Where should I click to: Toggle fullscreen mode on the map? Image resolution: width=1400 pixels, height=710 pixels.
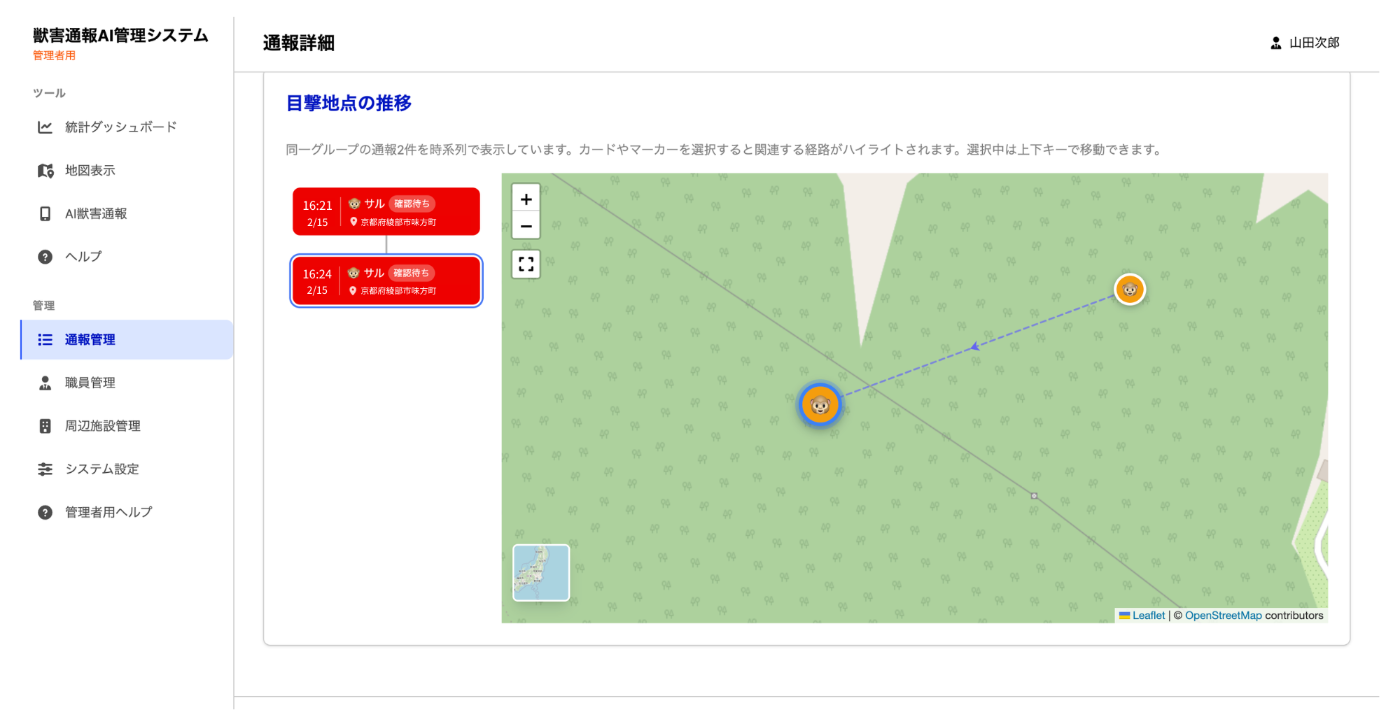click(525, 263)
